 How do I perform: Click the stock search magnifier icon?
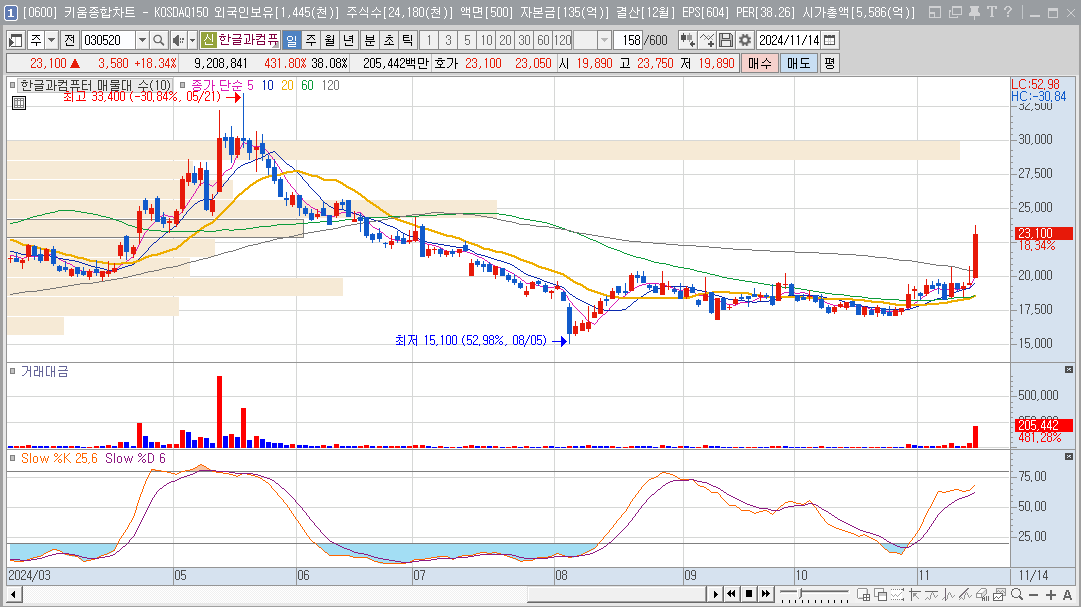tap(159, 41)
